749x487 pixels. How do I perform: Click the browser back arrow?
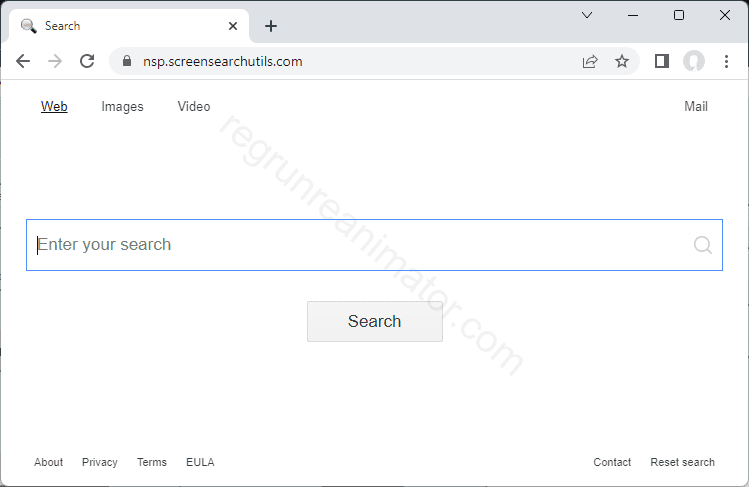(x=23, y=61)
